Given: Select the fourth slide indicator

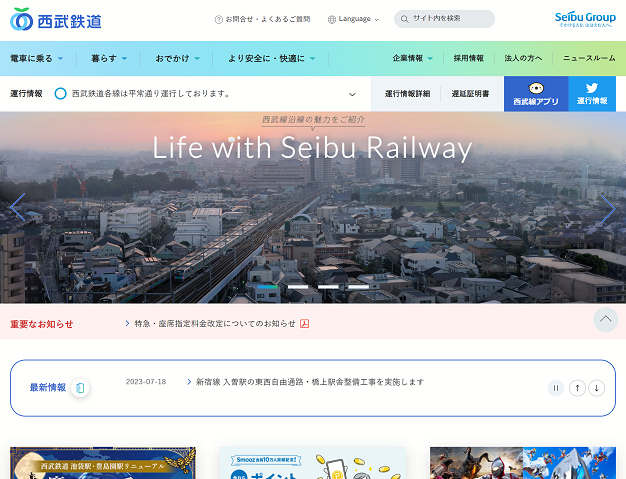Looking at the screenshot, I should [x=359, y=287].
